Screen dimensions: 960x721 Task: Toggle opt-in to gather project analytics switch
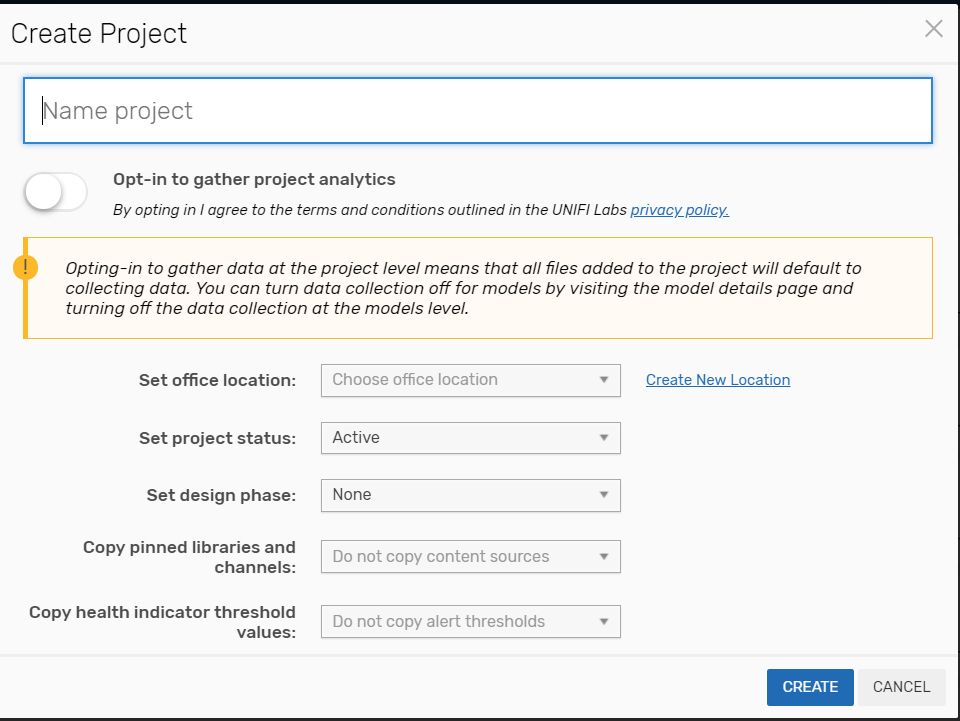click(x=56, y=192)
